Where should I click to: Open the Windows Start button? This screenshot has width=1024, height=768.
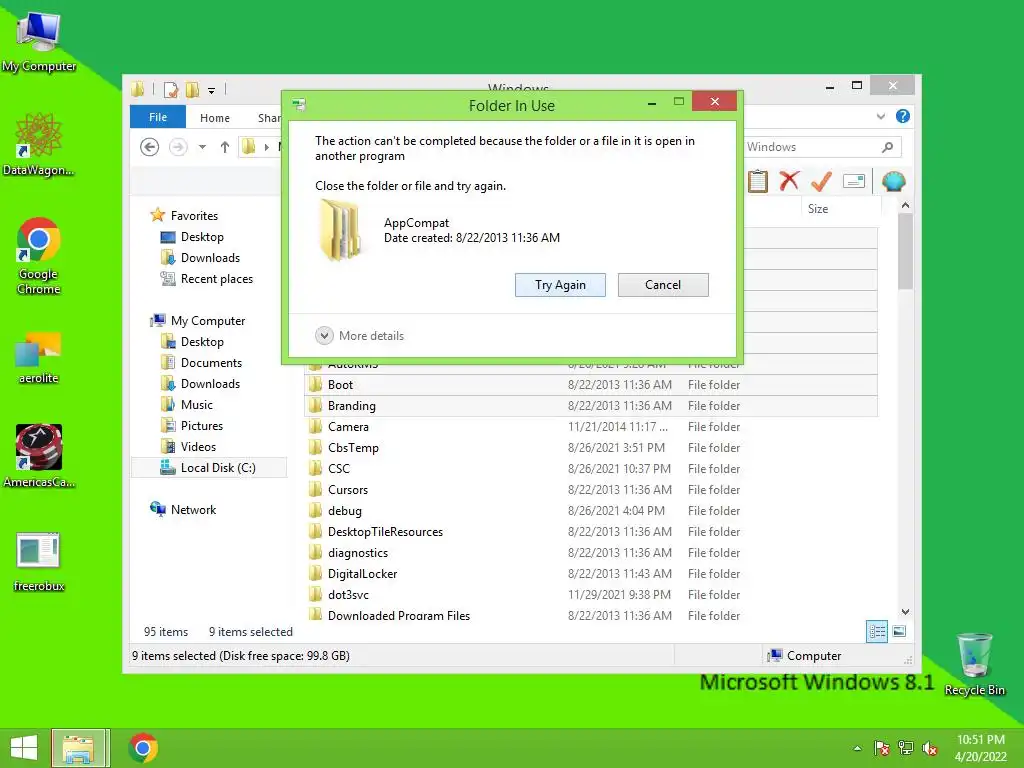point(24,748)
